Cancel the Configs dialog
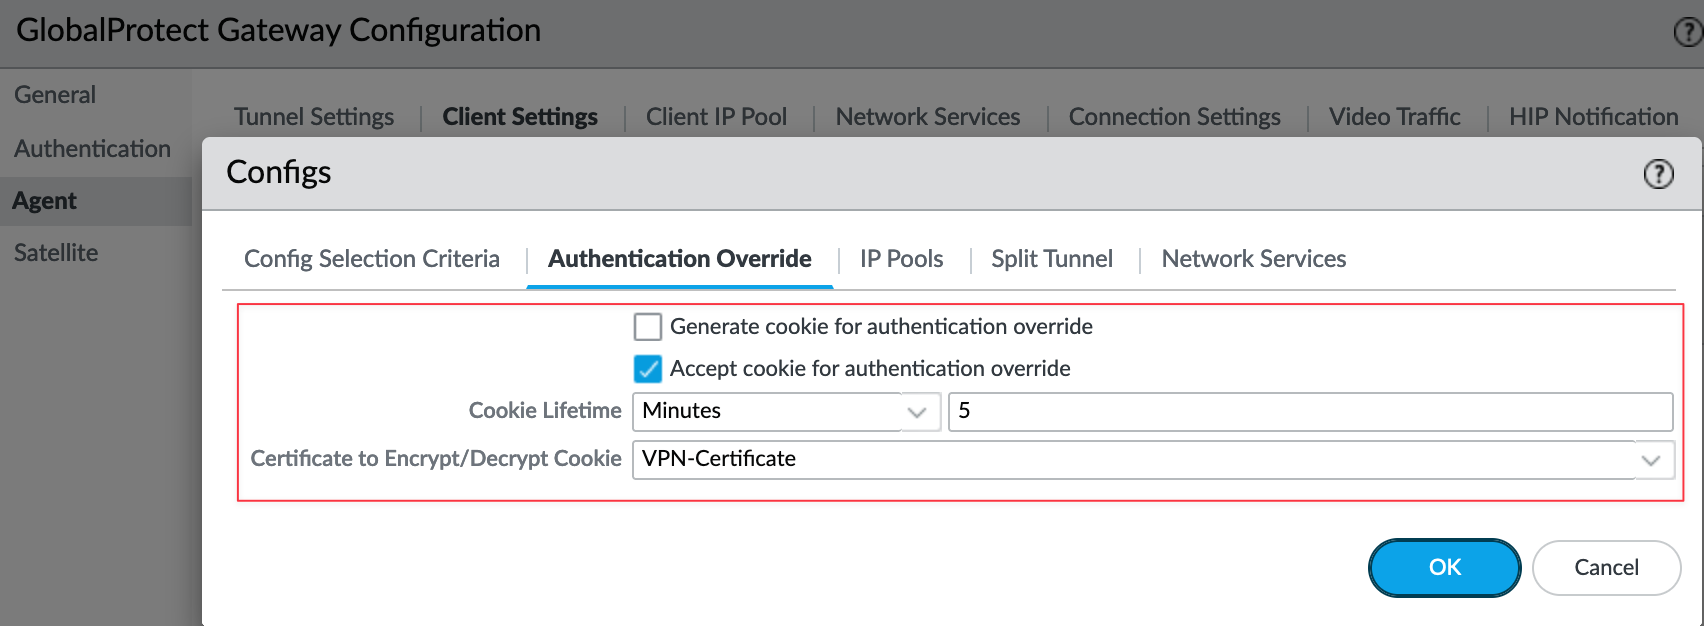Image resolution: width=1704 pixels, height=626 pixels. pyautogui.click(x=1606, y=567)
